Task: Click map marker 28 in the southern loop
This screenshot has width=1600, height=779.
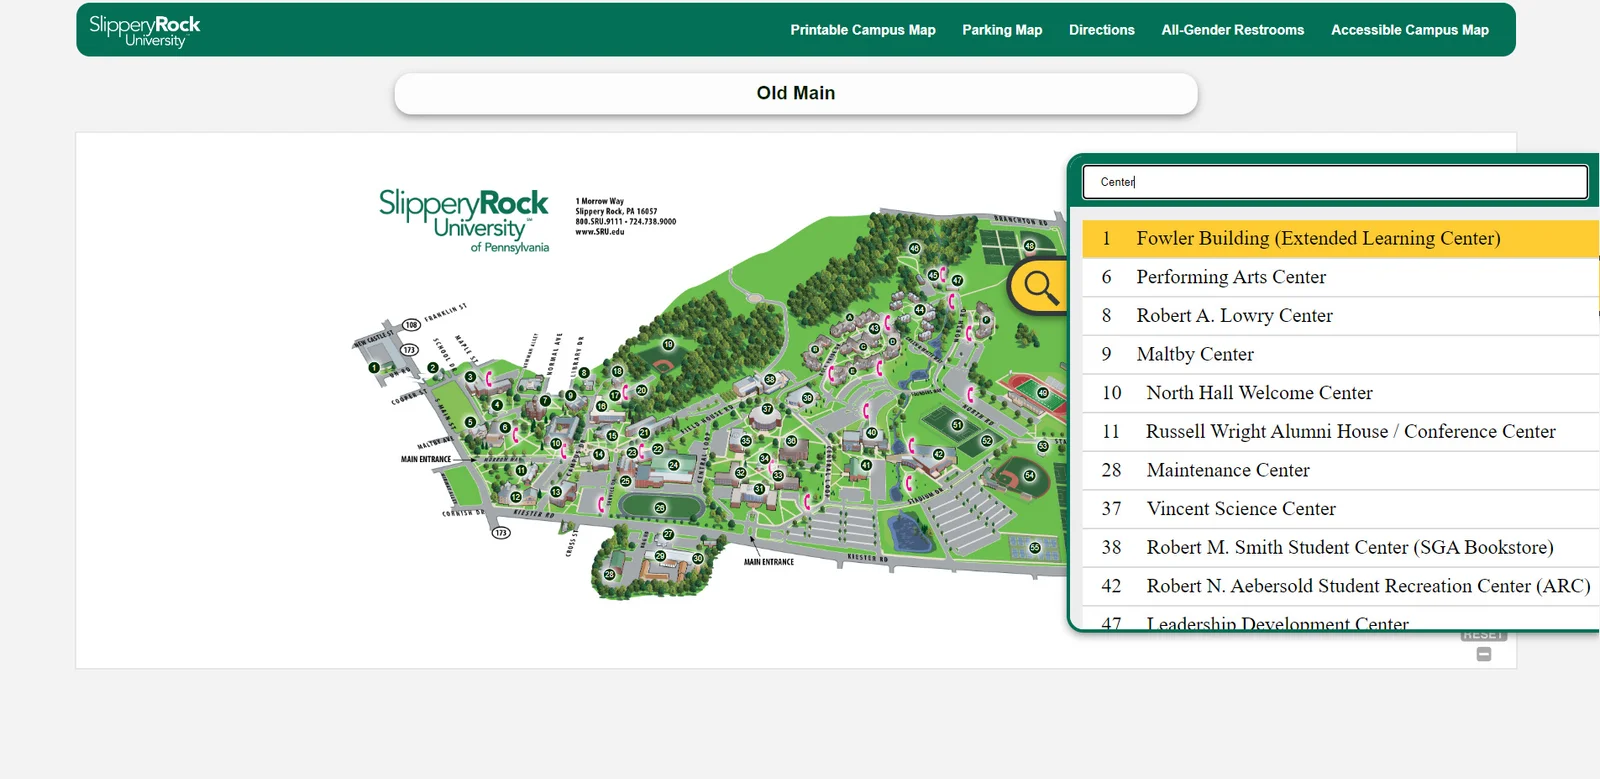Action: 610,575
